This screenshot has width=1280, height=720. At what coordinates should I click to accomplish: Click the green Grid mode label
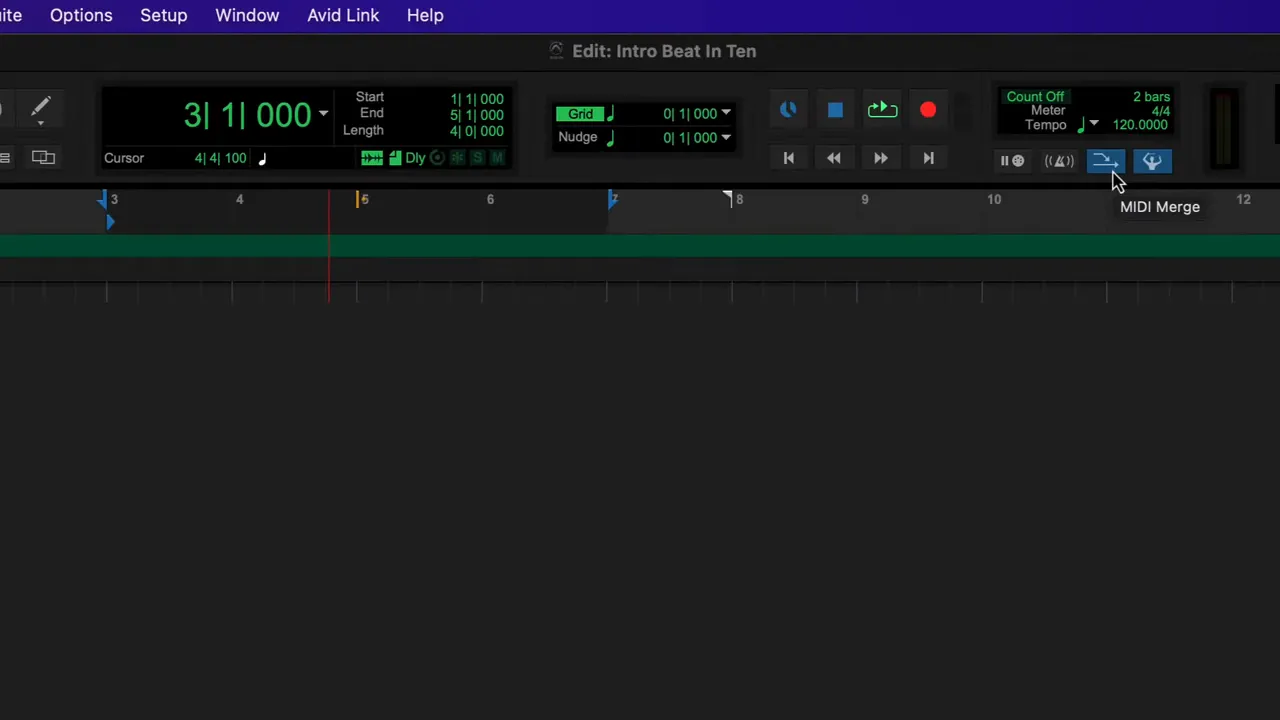pos(580,114)
